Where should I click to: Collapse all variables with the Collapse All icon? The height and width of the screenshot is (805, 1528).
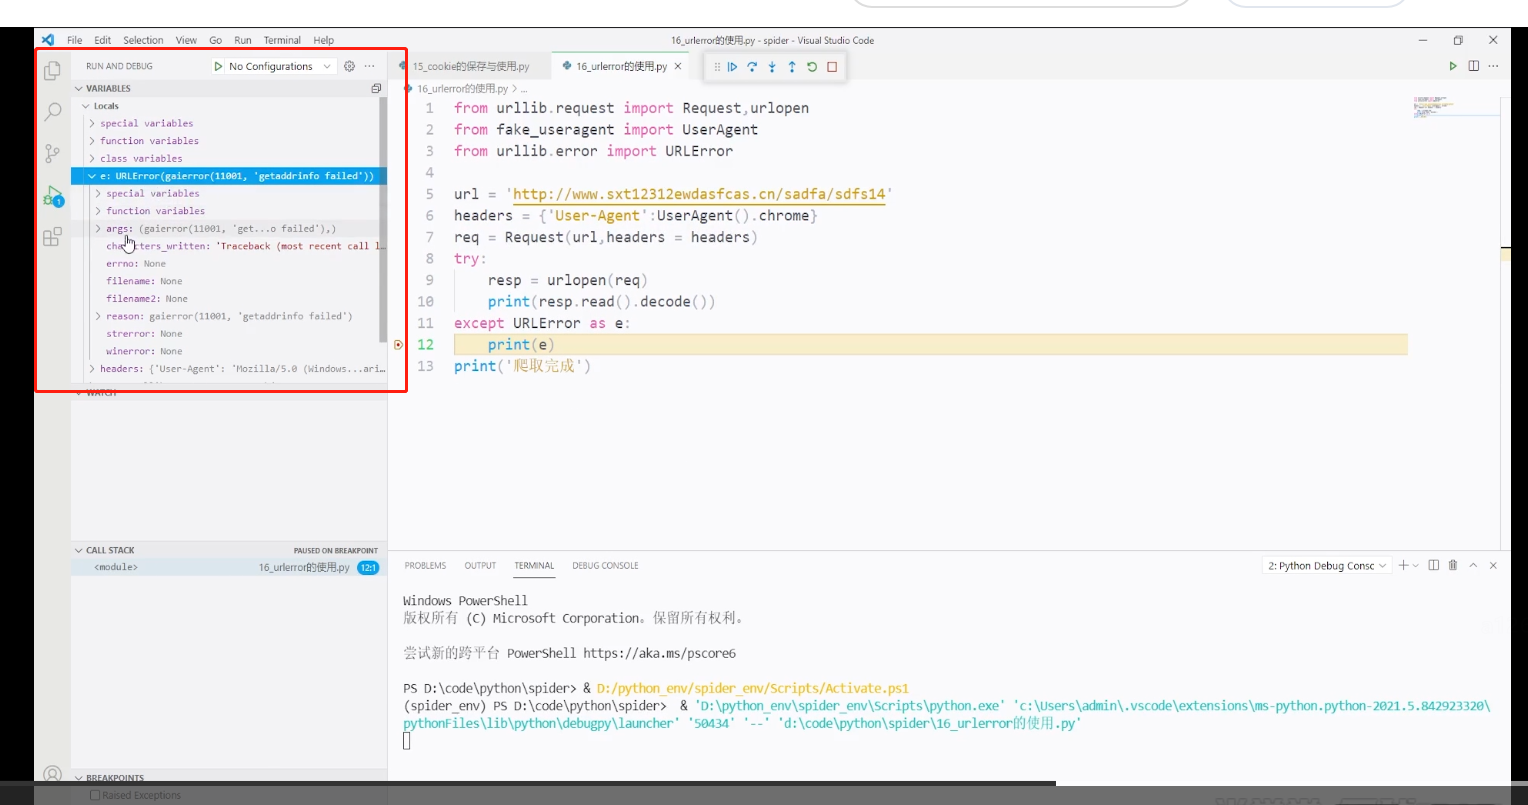376,88
